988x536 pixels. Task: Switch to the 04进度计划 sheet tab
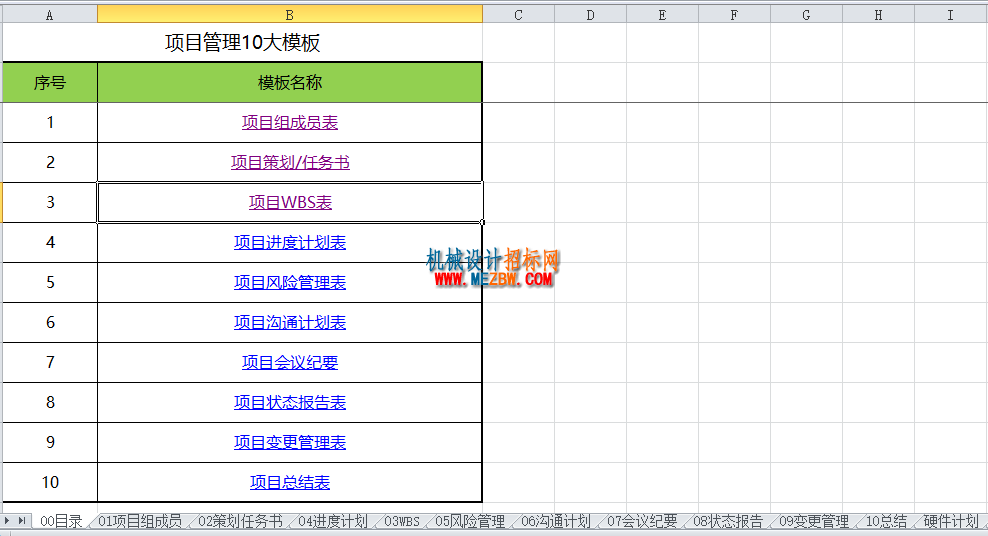(x=333, y=522)
